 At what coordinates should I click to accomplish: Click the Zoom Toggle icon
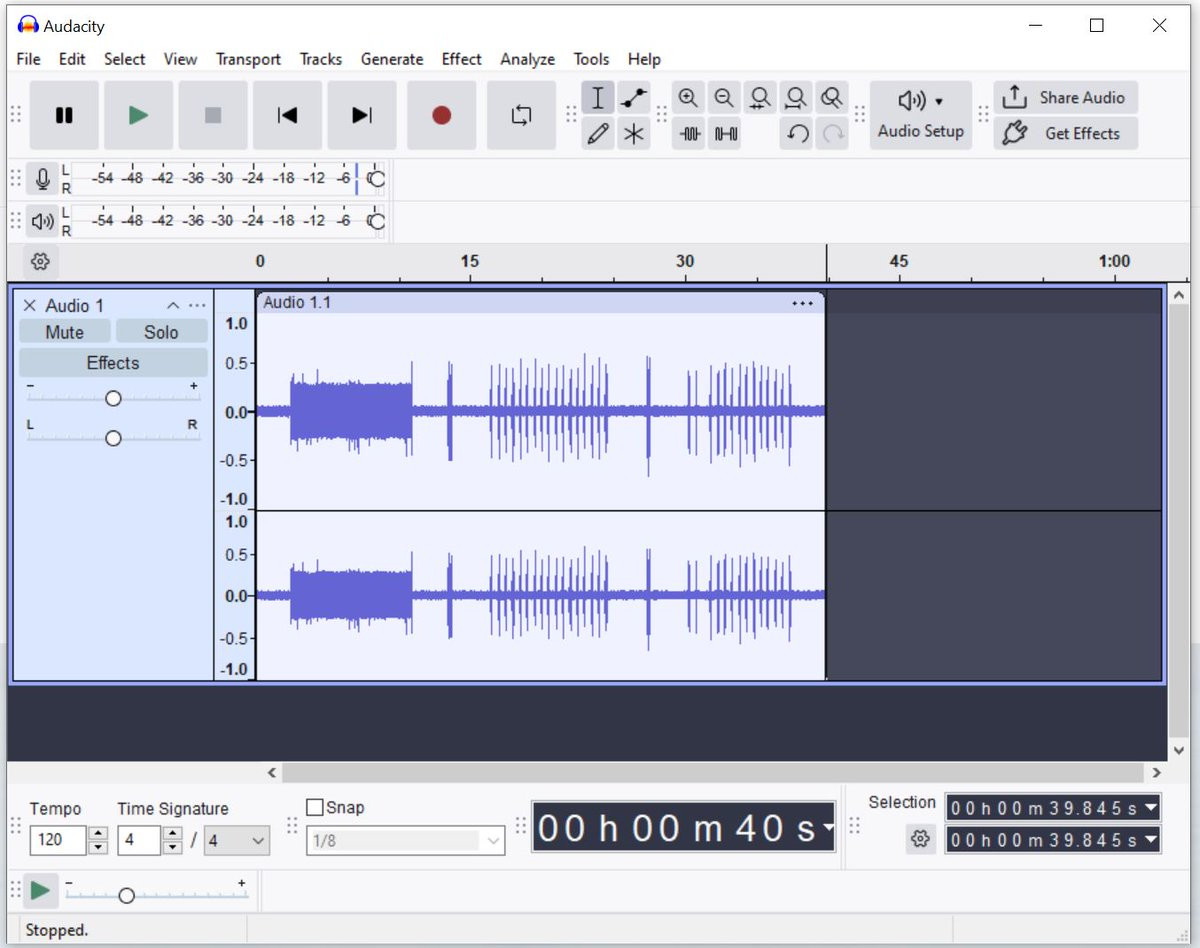tap(831, 97)
